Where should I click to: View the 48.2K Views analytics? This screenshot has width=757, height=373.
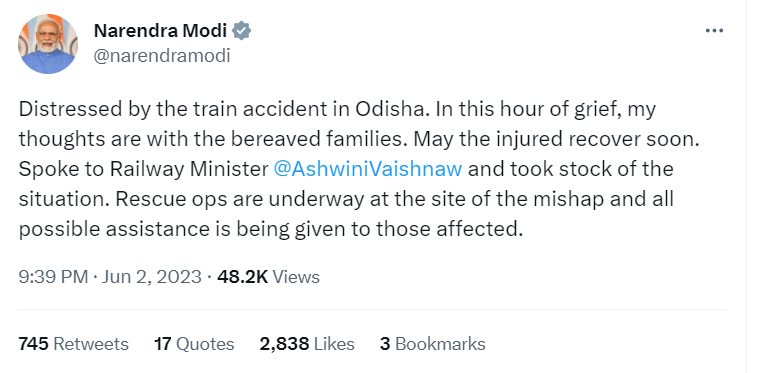click(268, 277)
